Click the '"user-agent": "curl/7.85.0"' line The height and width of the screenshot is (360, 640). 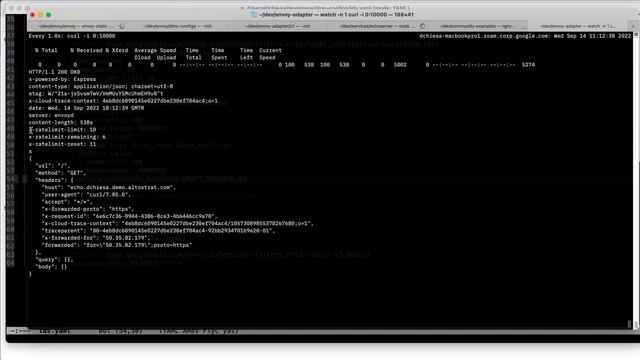(86, 195)
